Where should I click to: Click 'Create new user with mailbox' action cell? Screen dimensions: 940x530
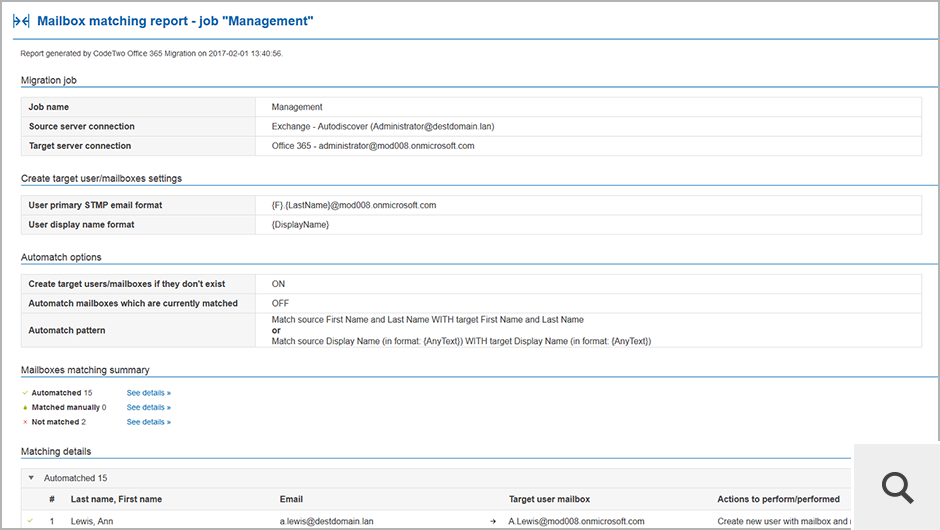[x=784, y=522]
